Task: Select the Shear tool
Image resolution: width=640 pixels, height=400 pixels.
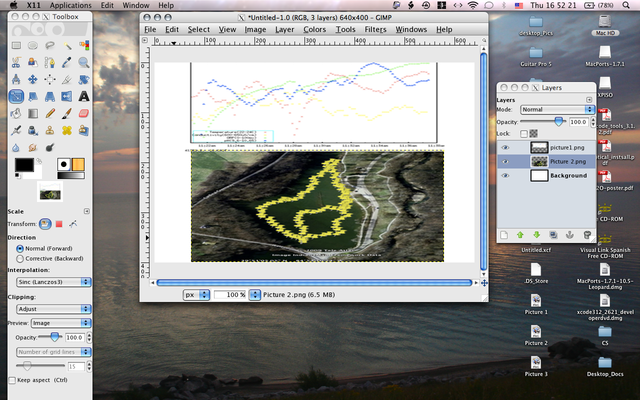Action: tap(33, 96)
